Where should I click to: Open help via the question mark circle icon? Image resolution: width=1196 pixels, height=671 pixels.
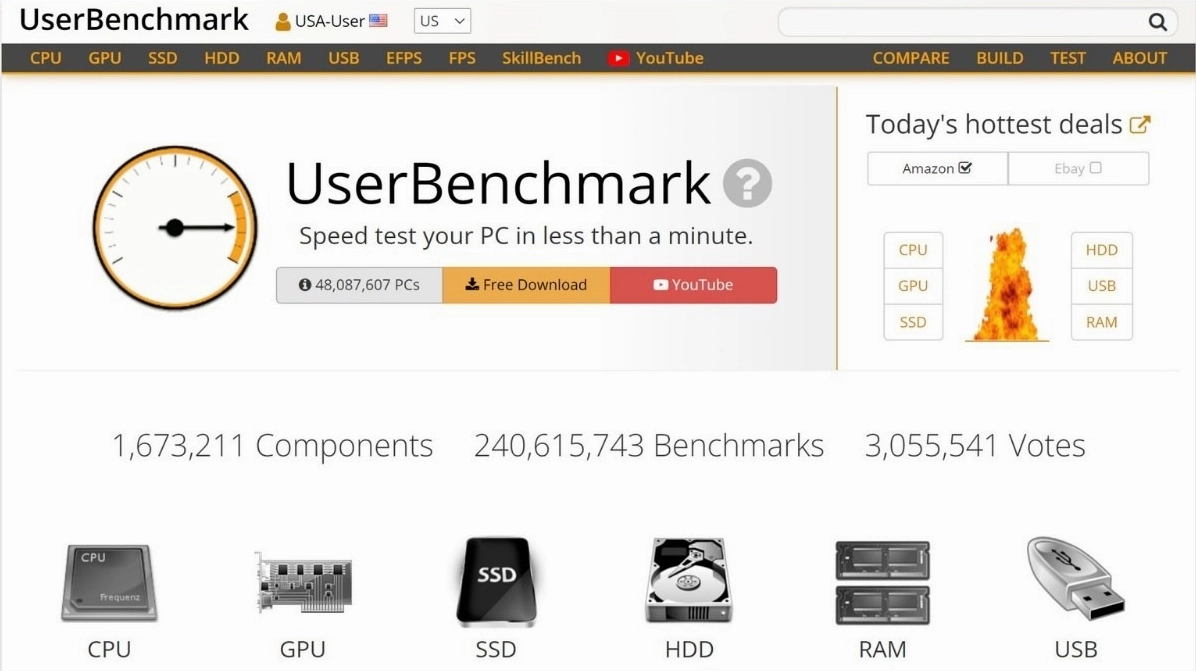point(746,185)
